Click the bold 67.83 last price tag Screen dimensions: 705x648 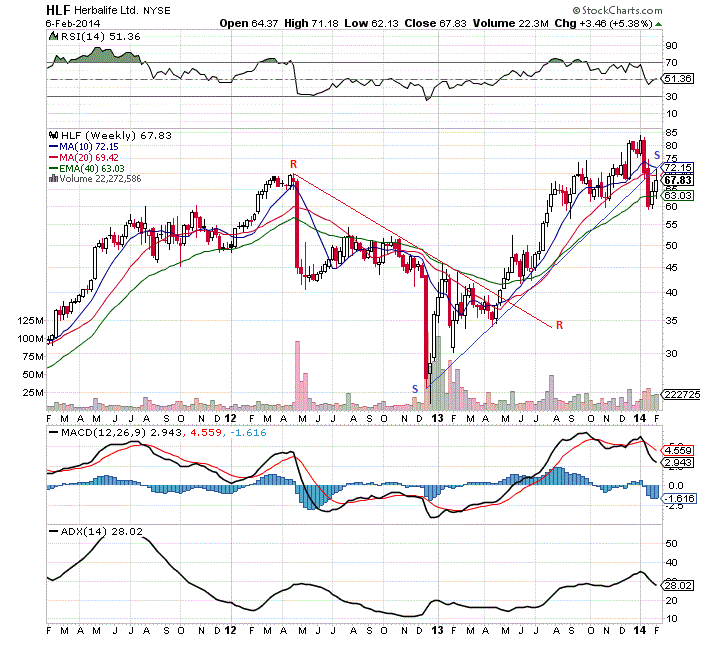tap(678, 180)
